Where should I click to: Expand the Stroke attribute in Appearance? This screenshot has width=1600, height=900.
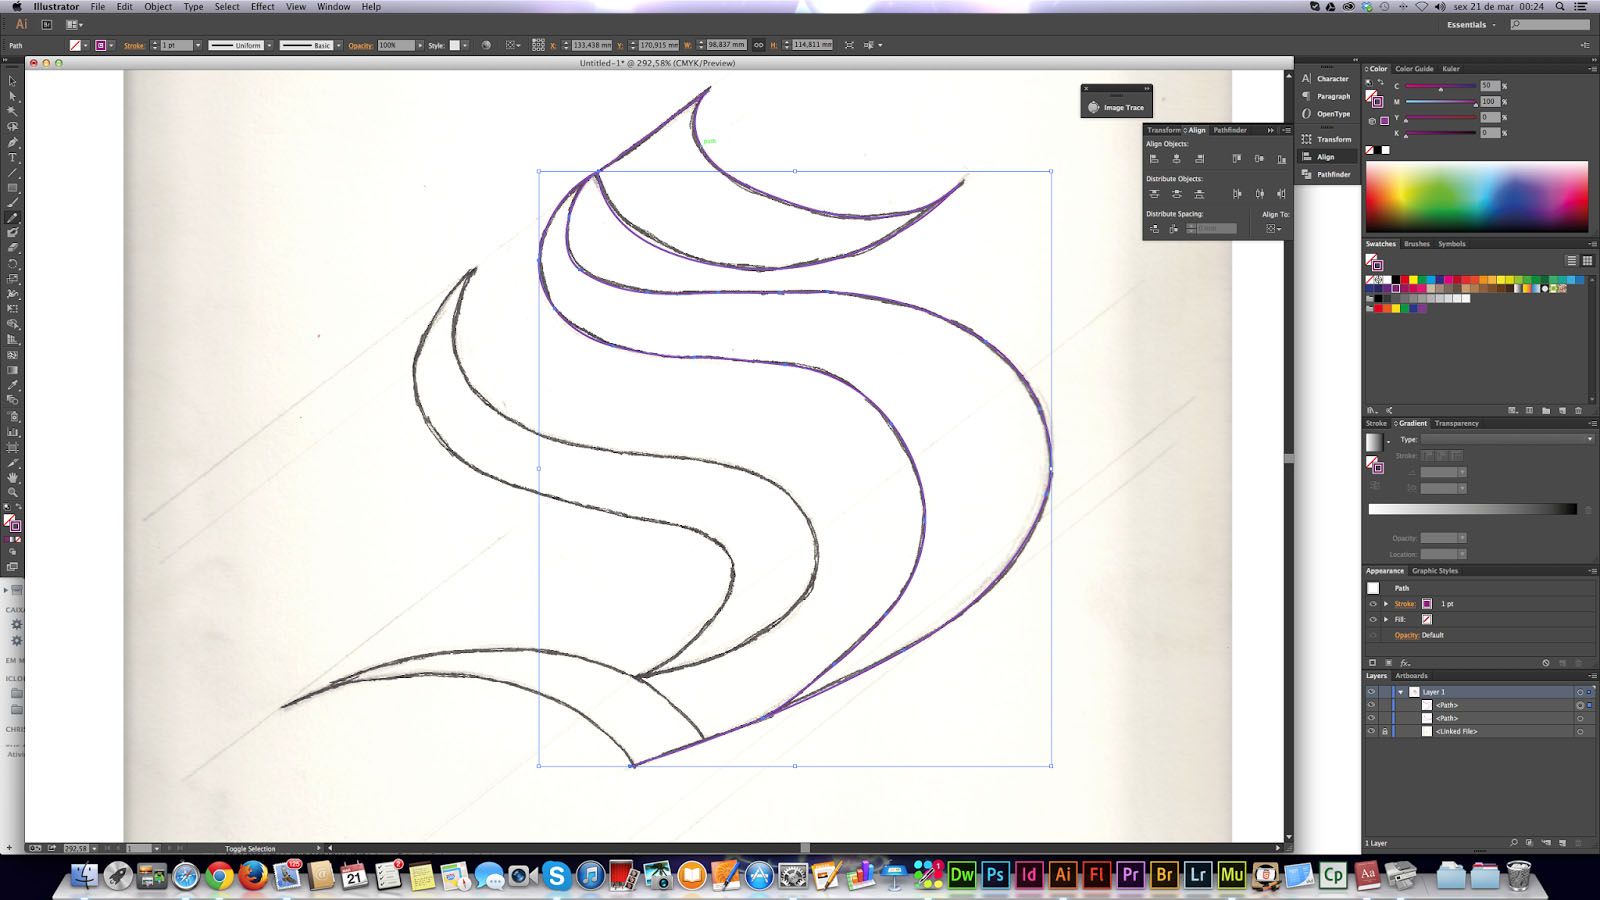(x=1386, y=604)
